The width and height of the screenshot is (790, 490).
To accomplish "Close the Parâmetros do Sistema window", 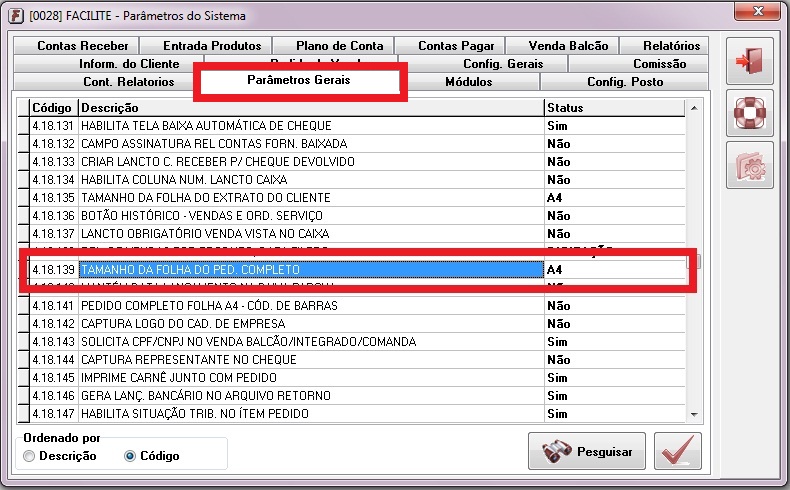I will [x=757, y=11].
